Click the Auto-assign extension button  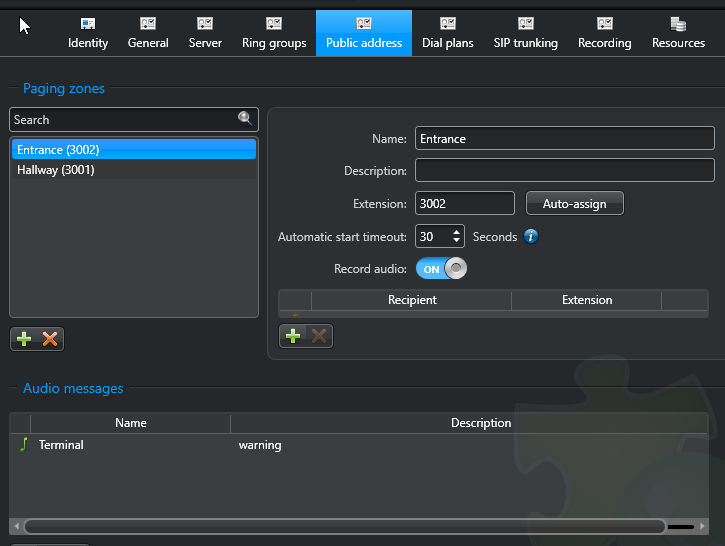(x=574, y=203)
